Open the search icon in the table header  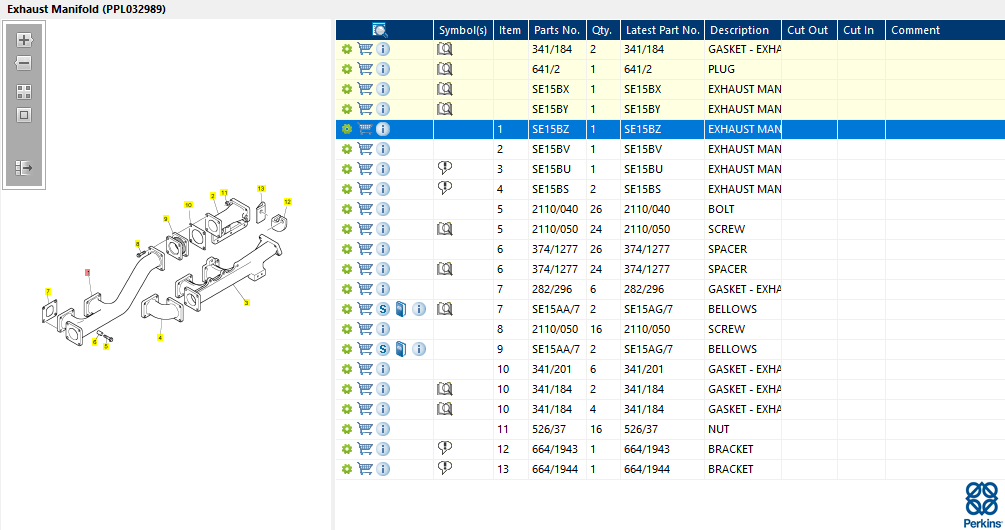point(380,30)
